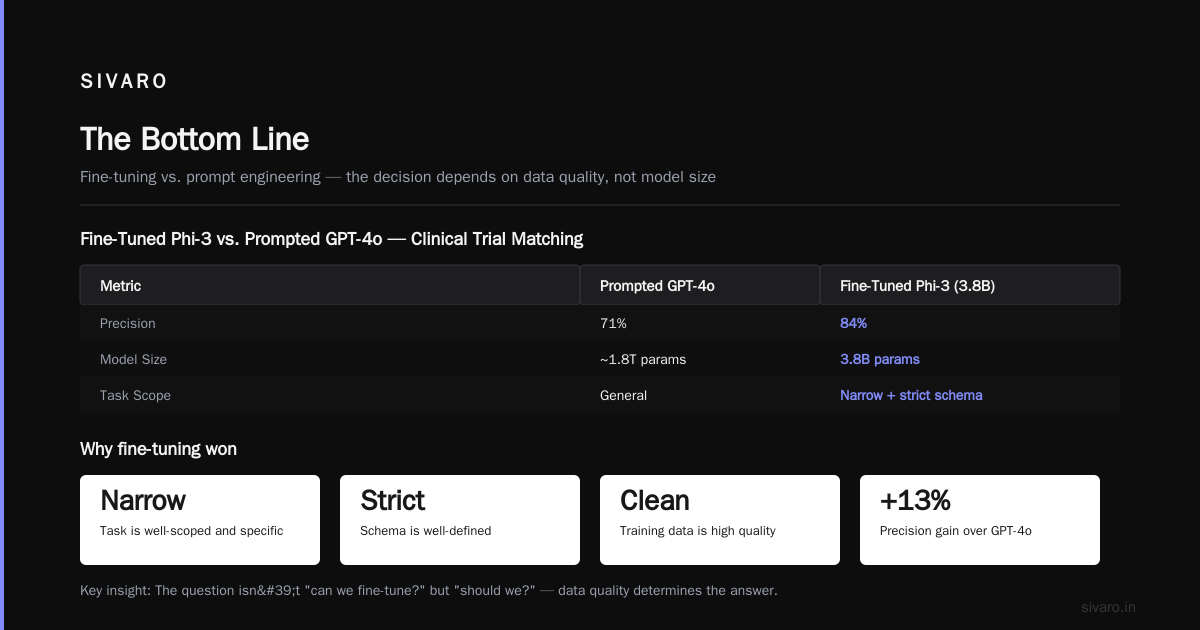Screen dimensions: 1200x630
Task: Open the '+13%' precision gain card
Action: pos(980,520)
